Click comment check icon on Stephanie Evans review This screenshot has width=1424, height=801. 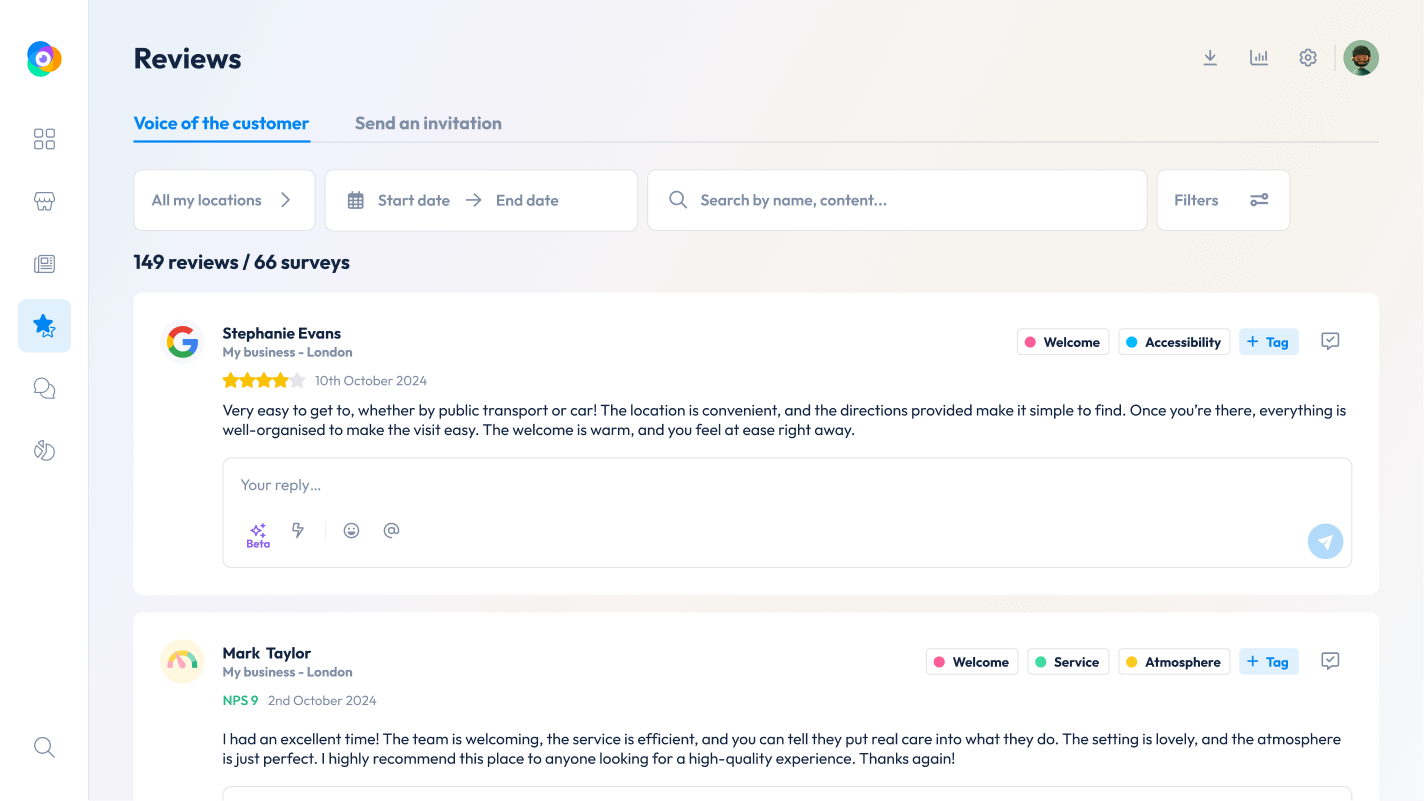(x=1330, y=341)
